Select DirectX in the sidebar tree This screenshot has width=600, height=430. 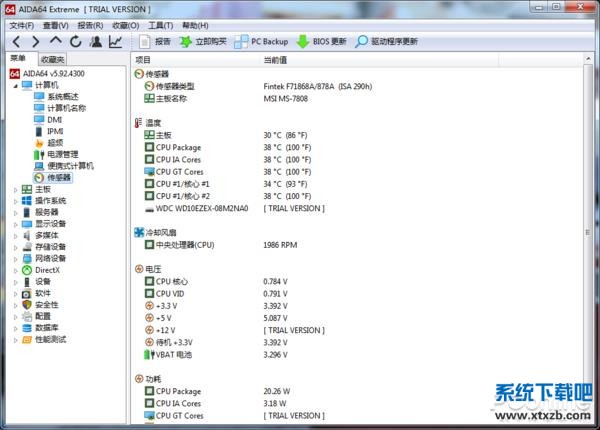tap(47, 270)
